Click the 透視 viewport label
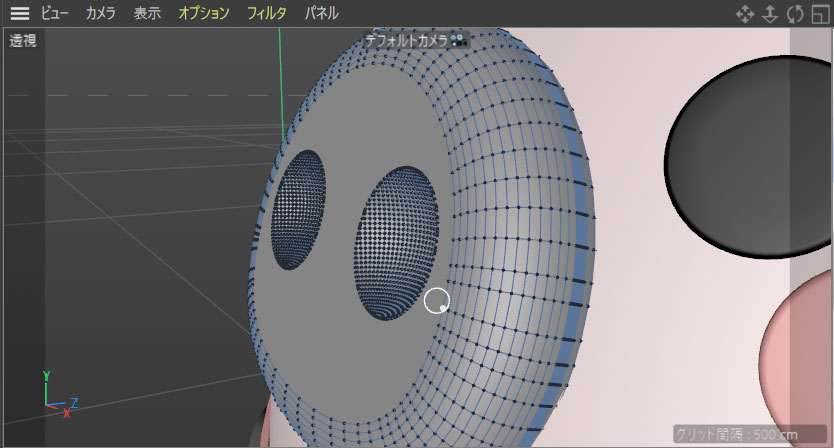The height and width of the screenshot is (448, 834). pos(22,41)
